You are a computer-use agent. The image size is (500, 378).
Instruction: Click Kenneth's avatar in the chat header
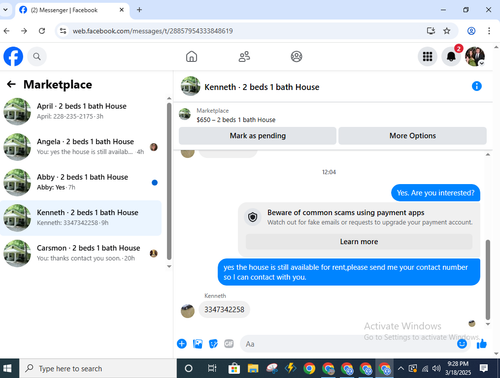190,86
